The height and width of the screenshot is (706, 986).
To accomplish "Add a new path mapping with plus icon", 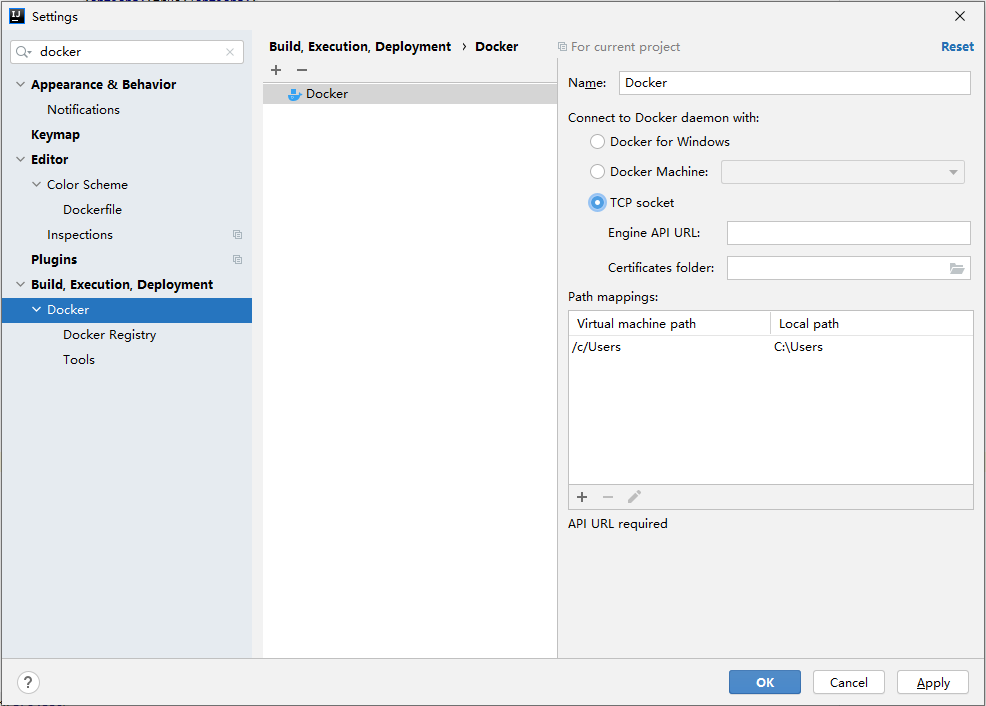I will point(582,497).
